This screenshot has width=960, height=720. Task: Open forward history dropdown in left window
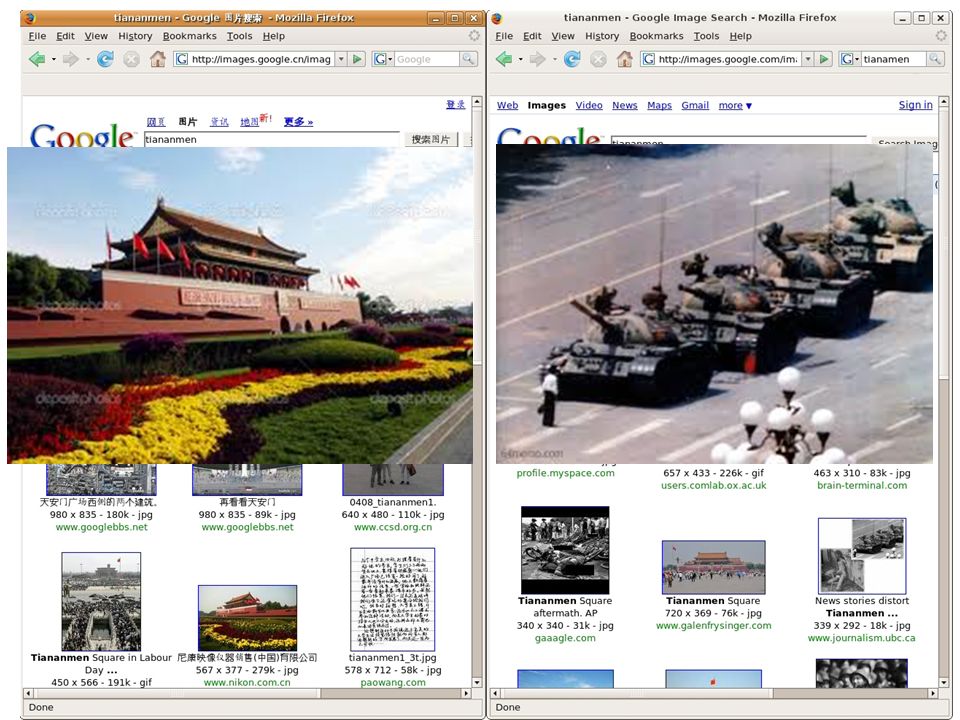[88, 59]
